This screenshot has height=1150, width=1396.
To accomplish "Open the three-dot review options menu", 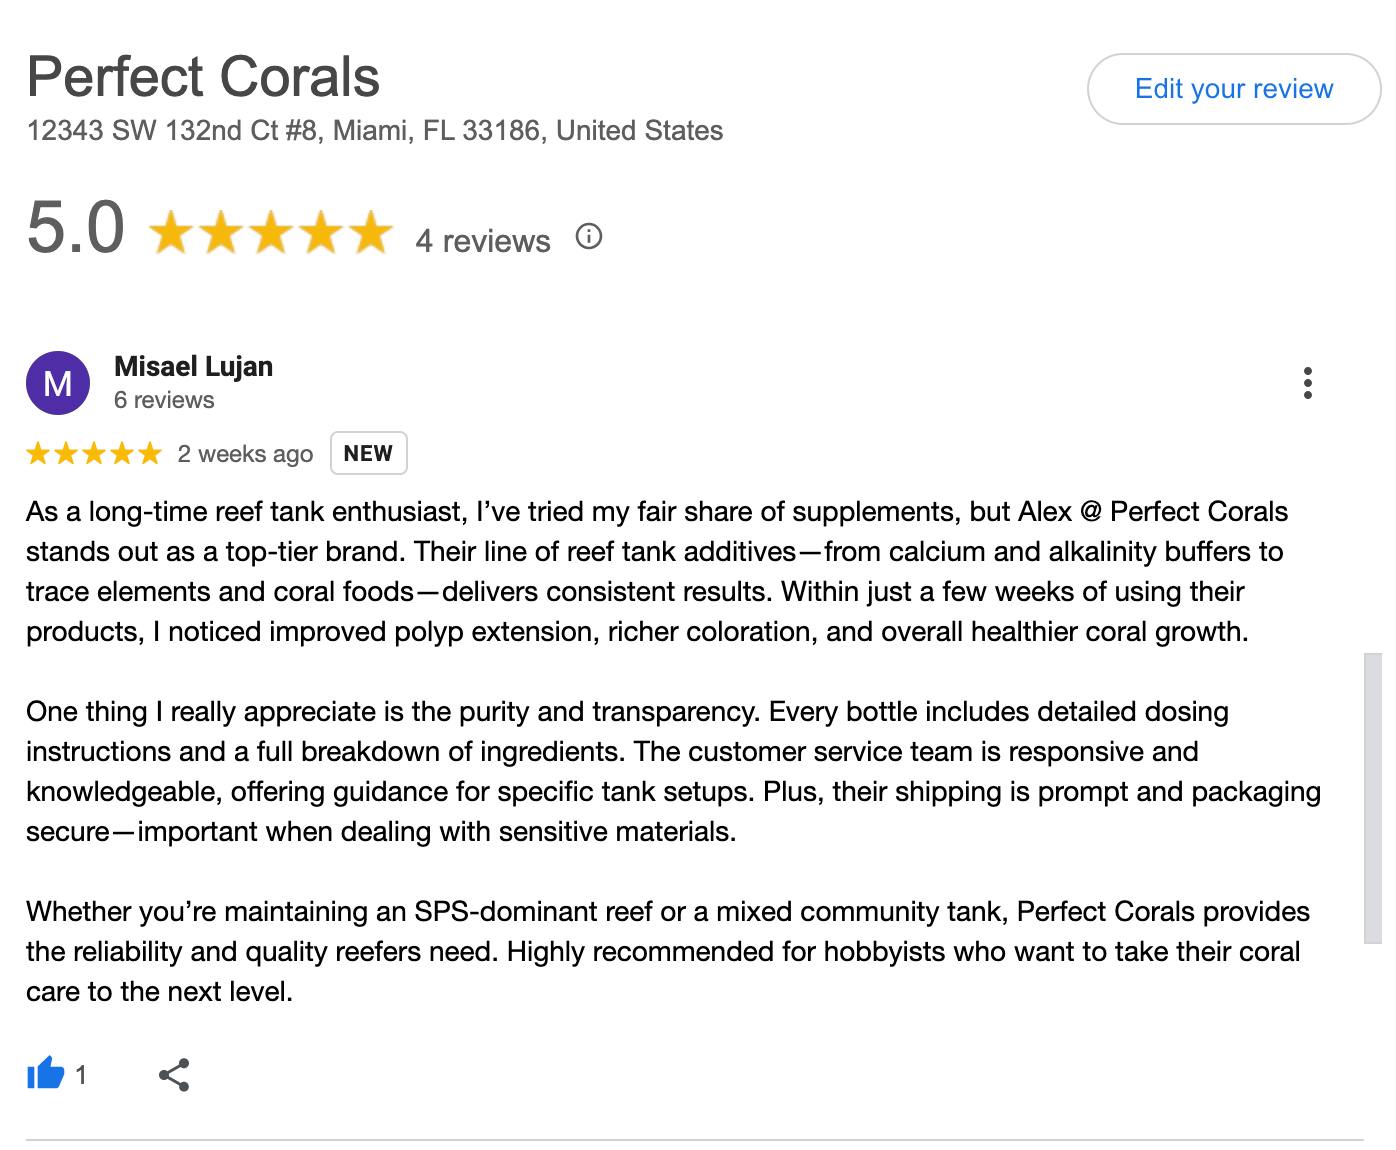I will (x=1307, y=383).
